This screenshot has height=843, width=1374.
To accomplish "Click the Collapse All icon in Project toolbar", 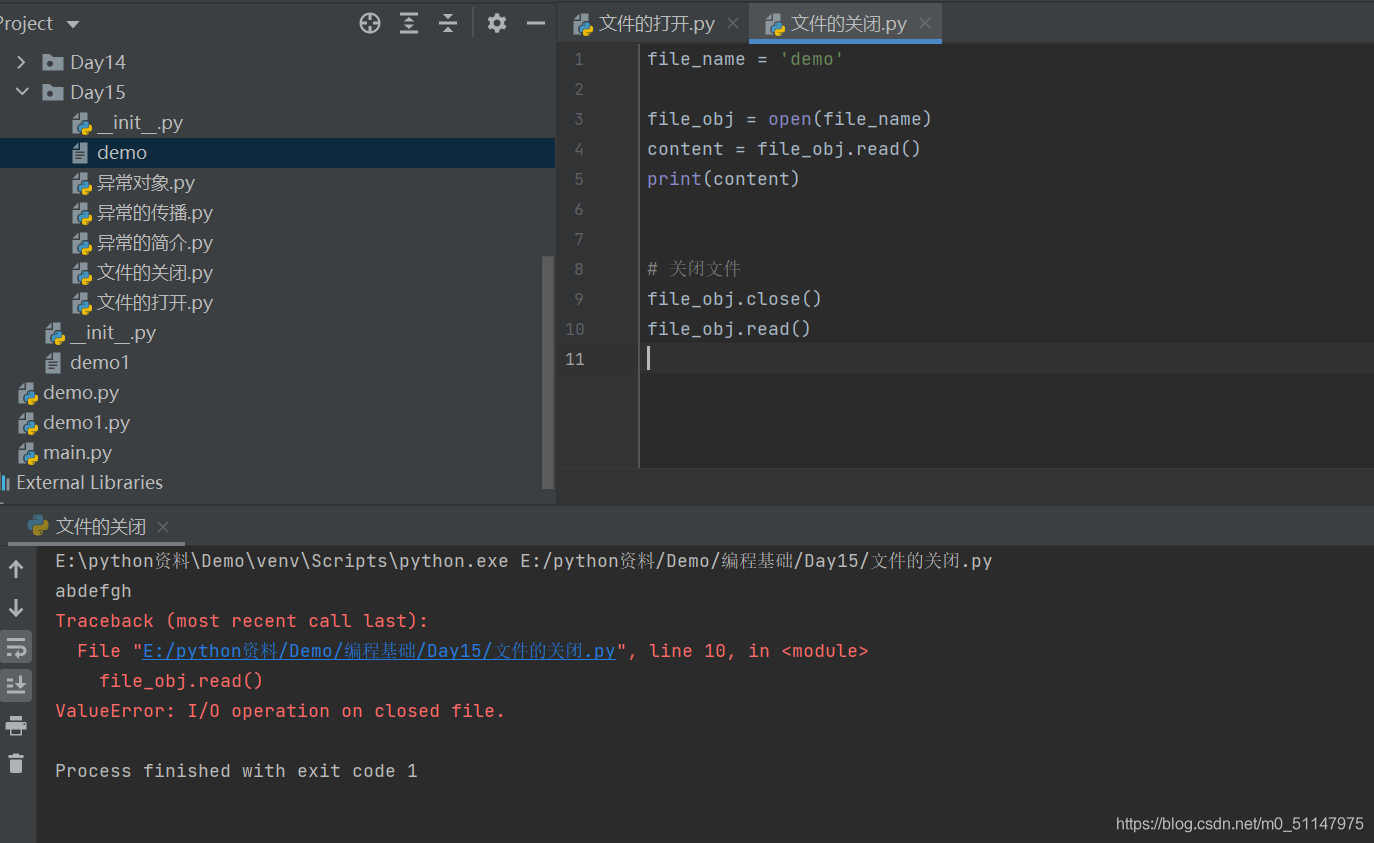I will click(x=448, y=23).
